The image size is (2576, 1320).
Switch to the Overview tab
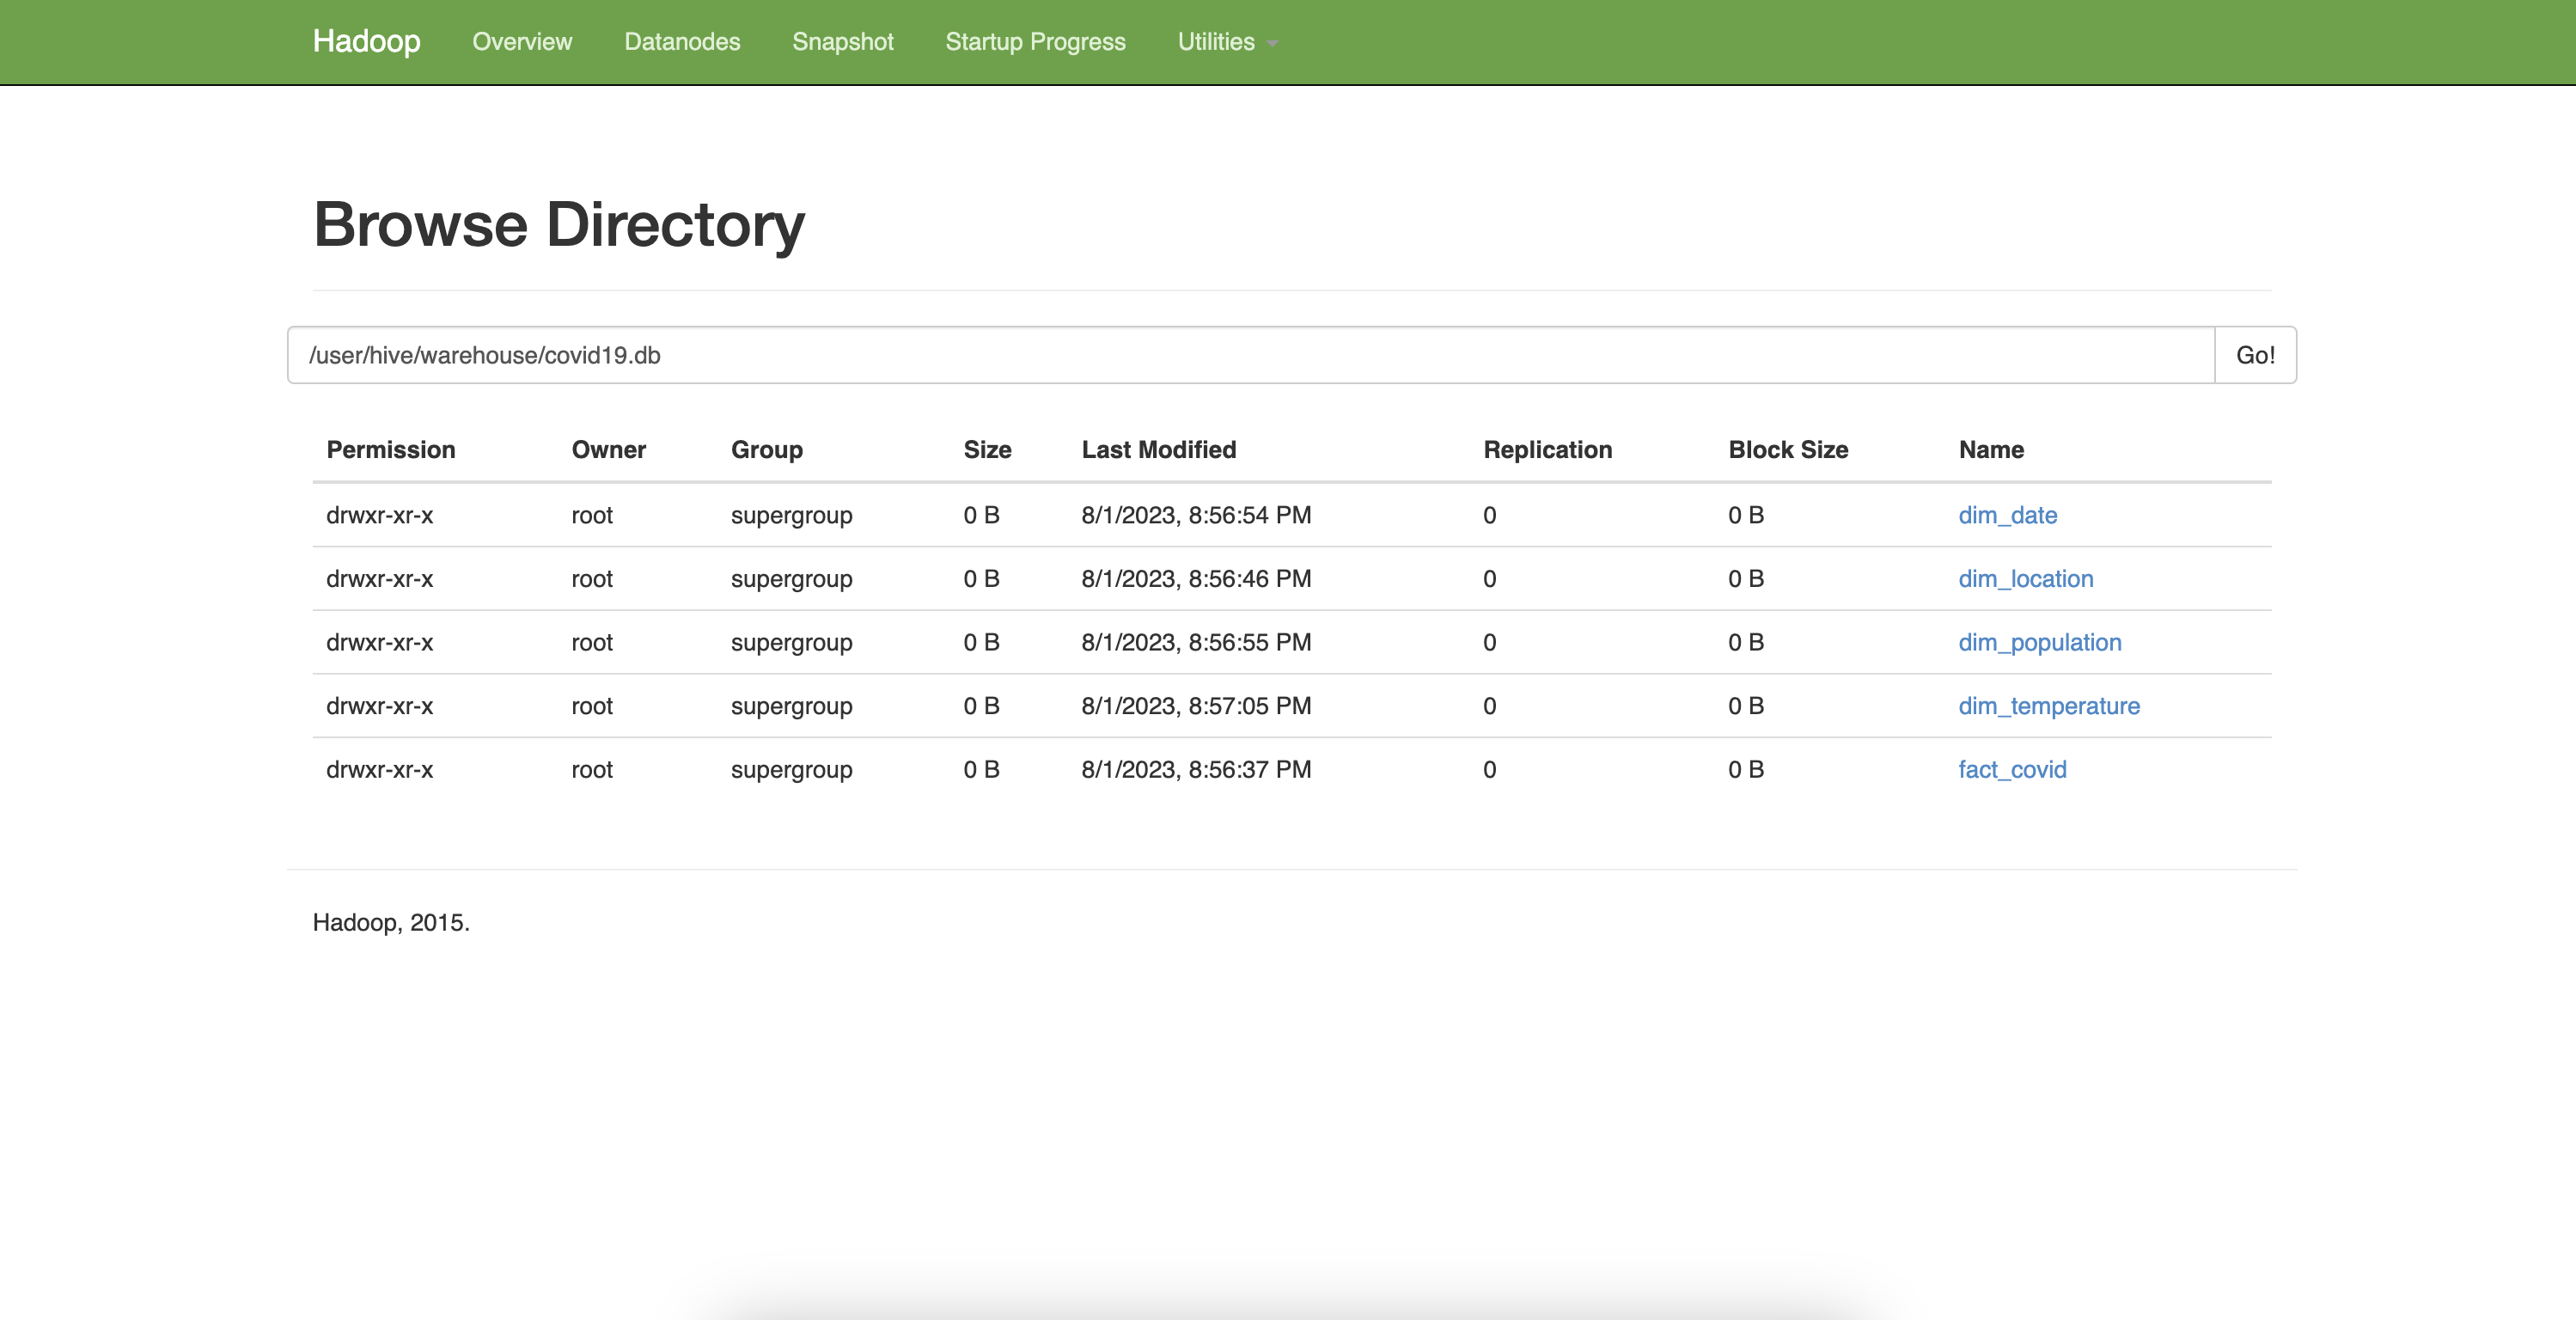tap(521, 42)
